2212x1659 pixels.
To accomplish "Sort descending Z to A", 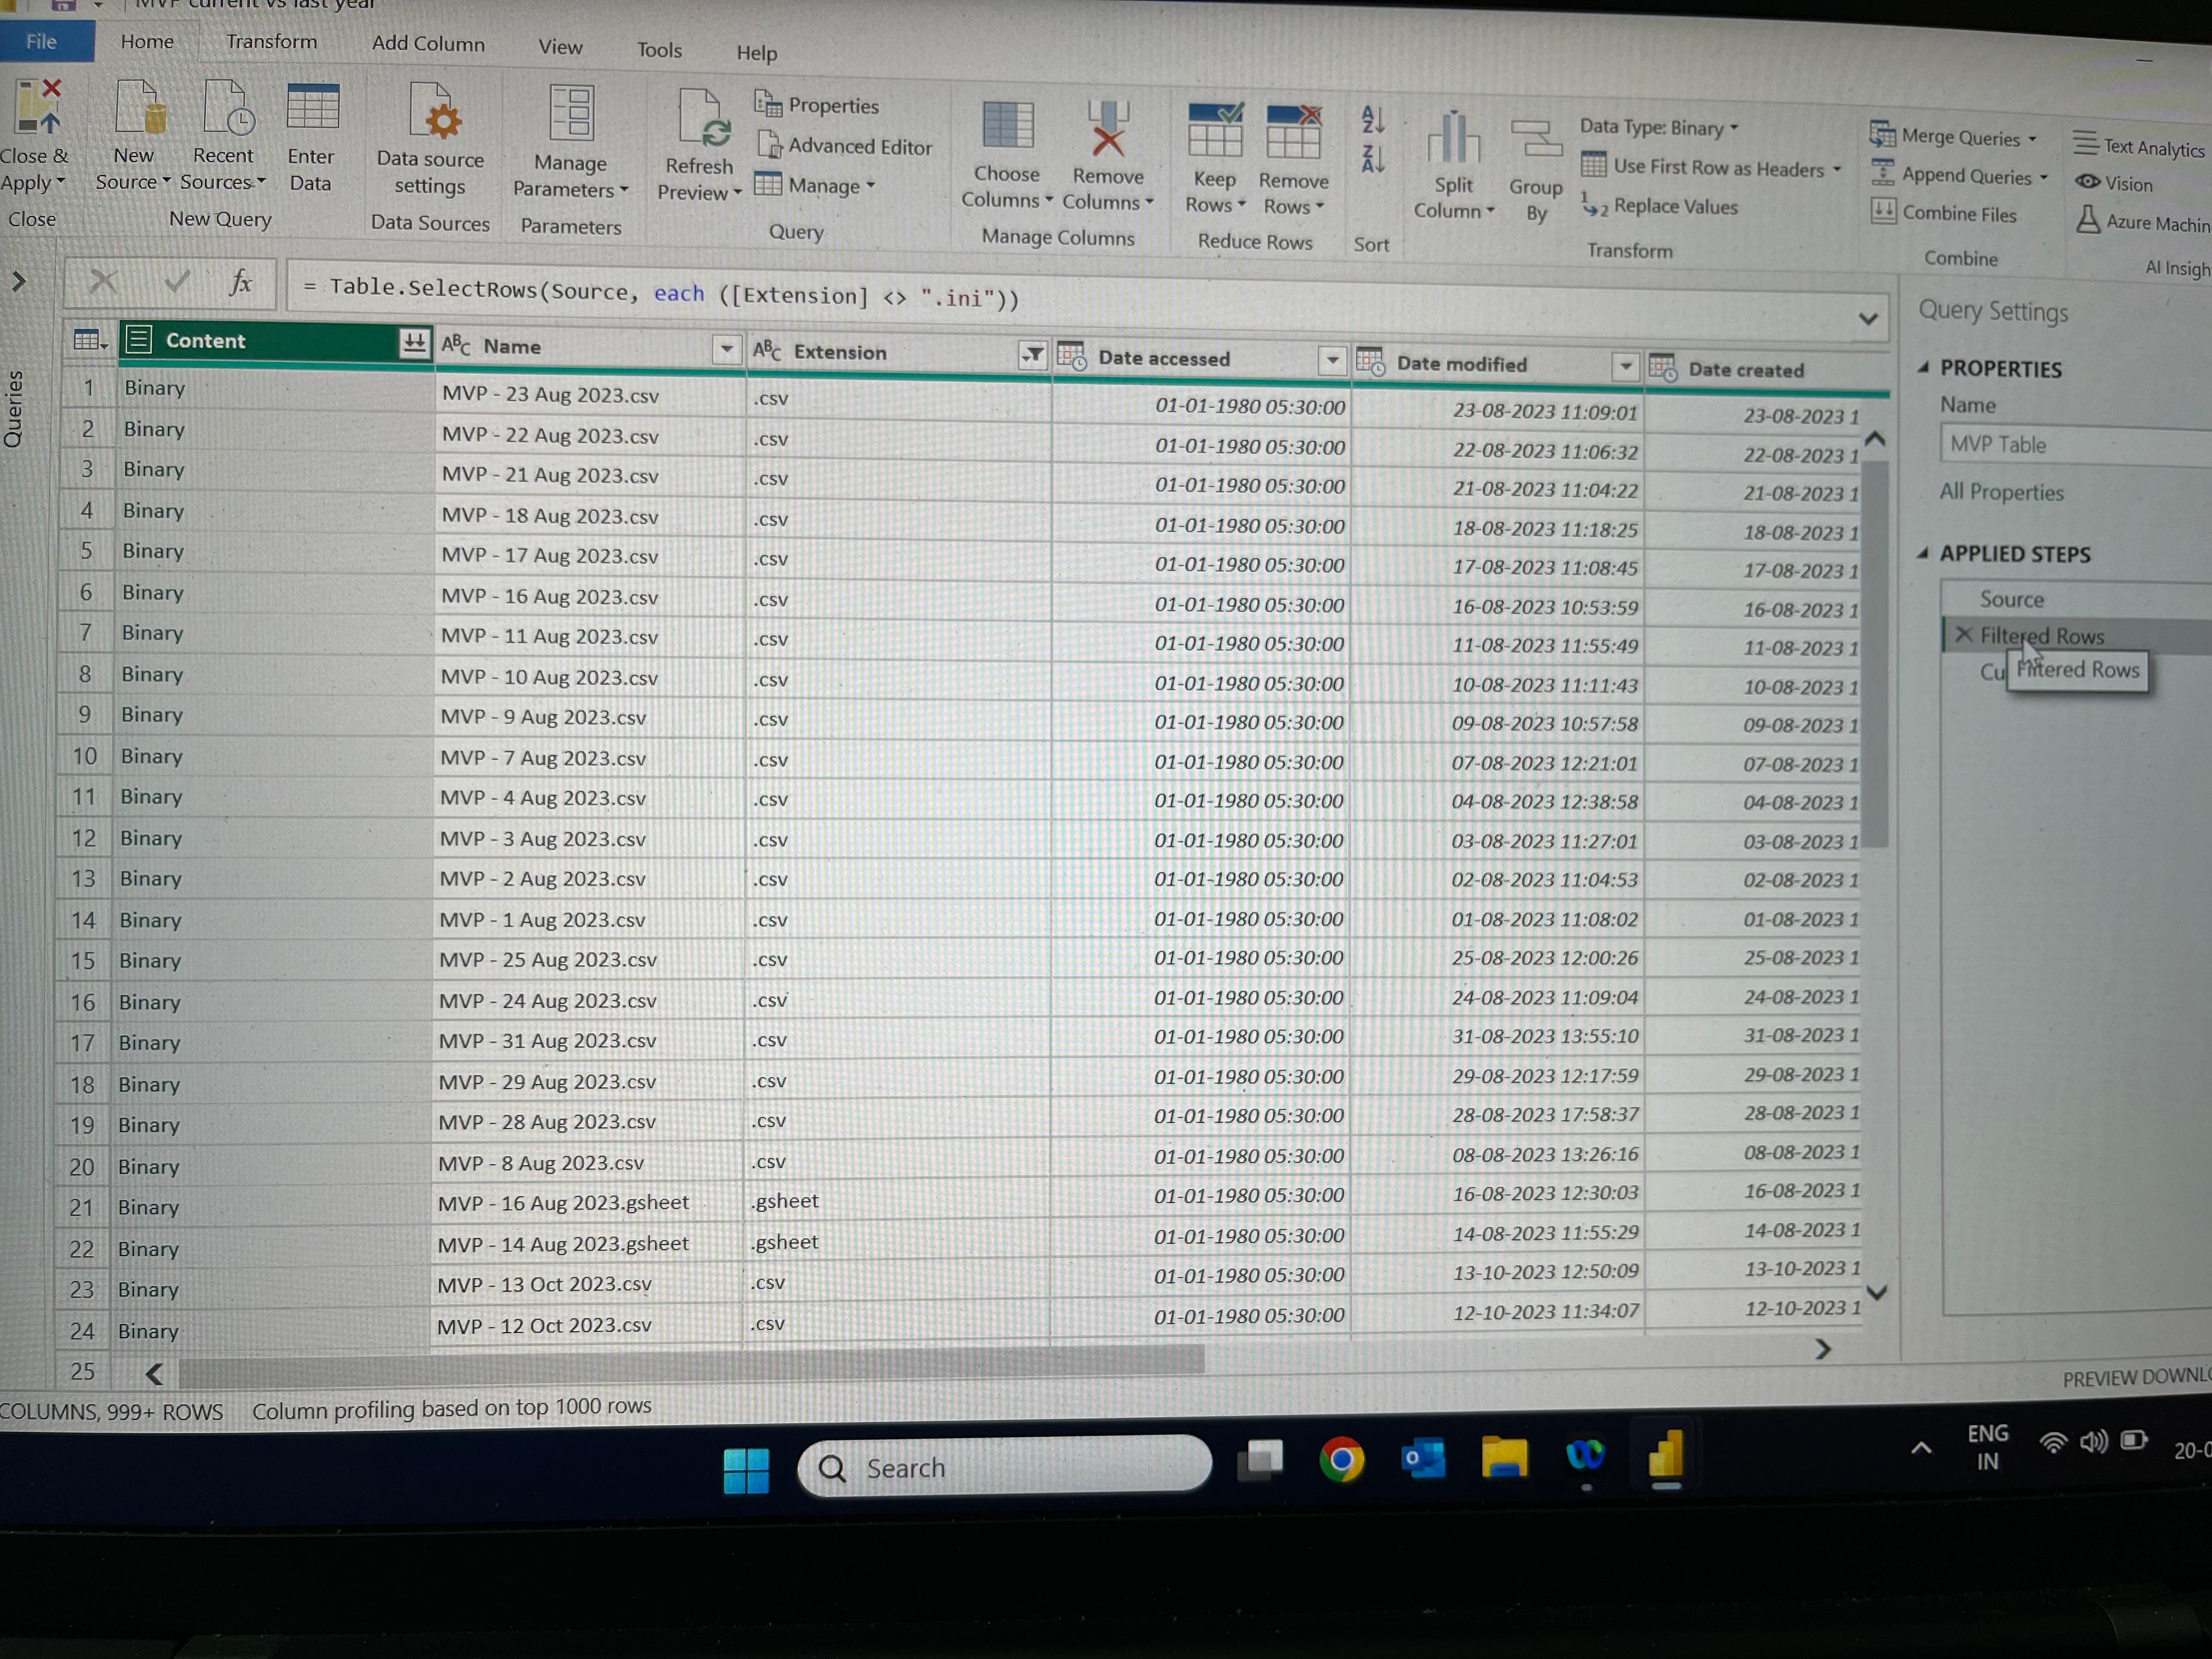I will tap(1373, 160).
